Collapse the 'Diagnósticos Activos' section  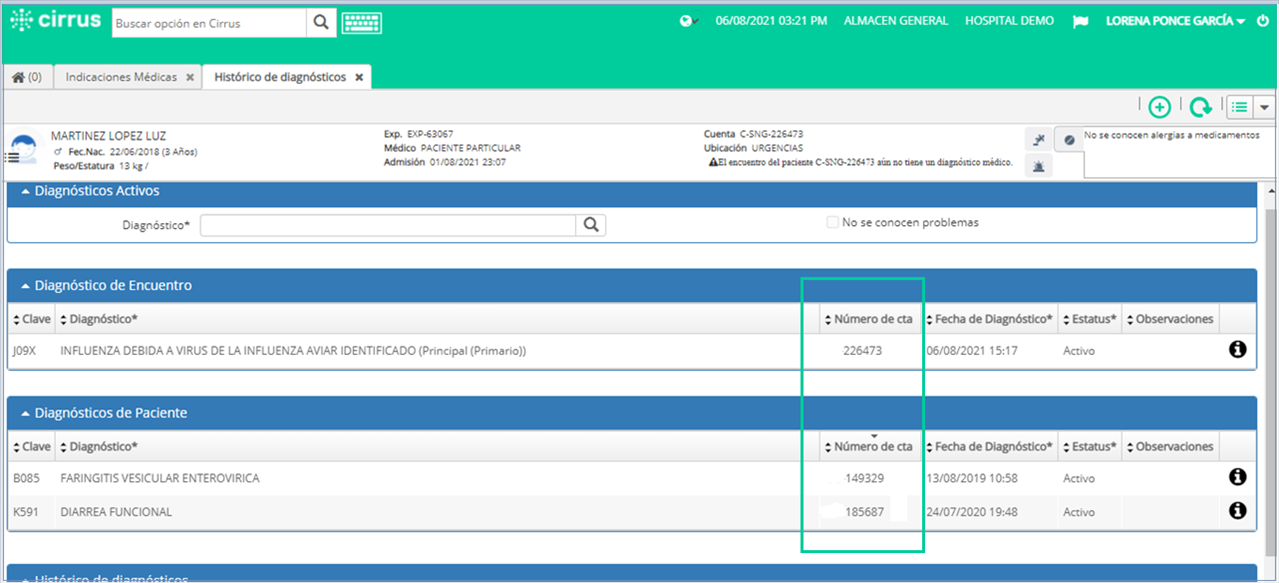[24, 192]
